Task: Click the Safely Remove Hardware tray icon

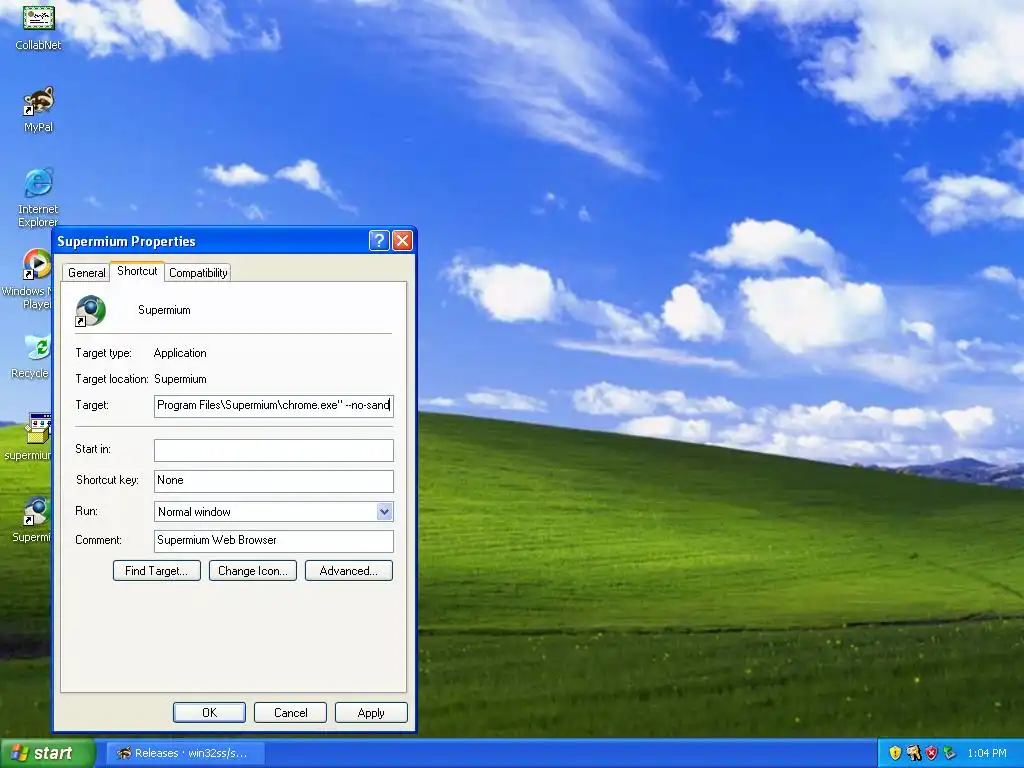Action: [949, 753]
